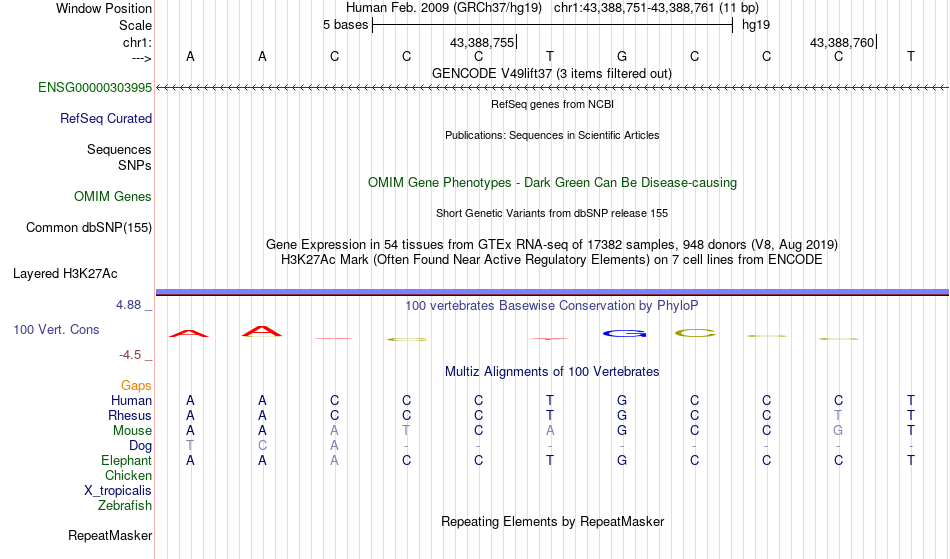Click 100 vertebrates Basewise Conservation by PhyloP
Image resolution: width=950 pixels, height=559 pixels.
coord(551,306)
